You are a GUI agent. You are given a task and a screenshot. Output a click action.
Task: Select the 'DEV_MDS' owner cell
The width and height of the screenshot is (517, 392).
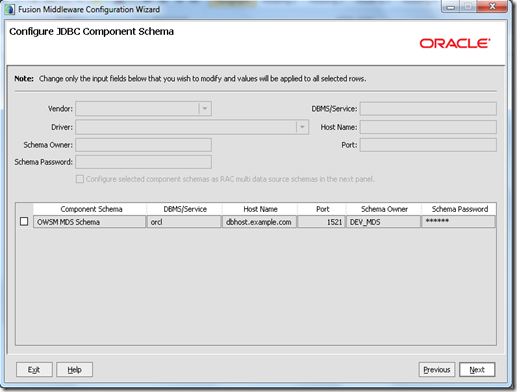pyautogui.click(x=383, y=222)
